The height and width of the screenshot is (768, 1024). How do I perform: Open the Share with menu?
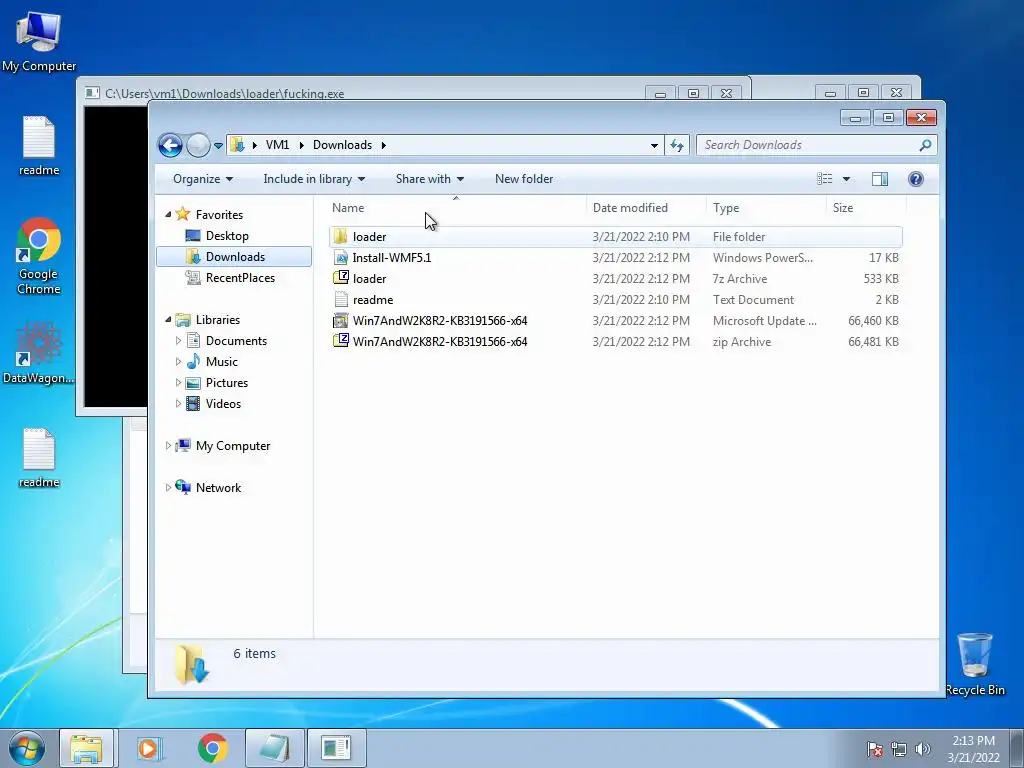429,179
